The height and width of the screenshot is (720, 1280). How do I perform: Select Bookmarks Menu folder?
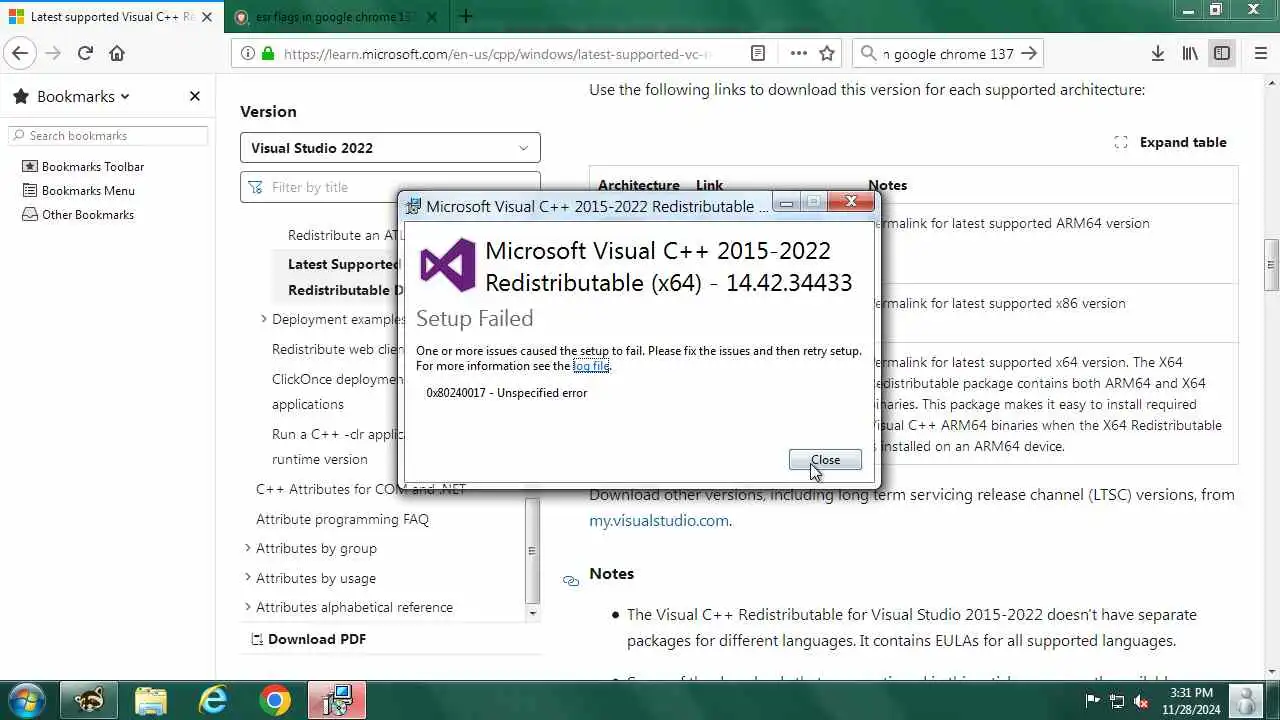pos(78,191)
